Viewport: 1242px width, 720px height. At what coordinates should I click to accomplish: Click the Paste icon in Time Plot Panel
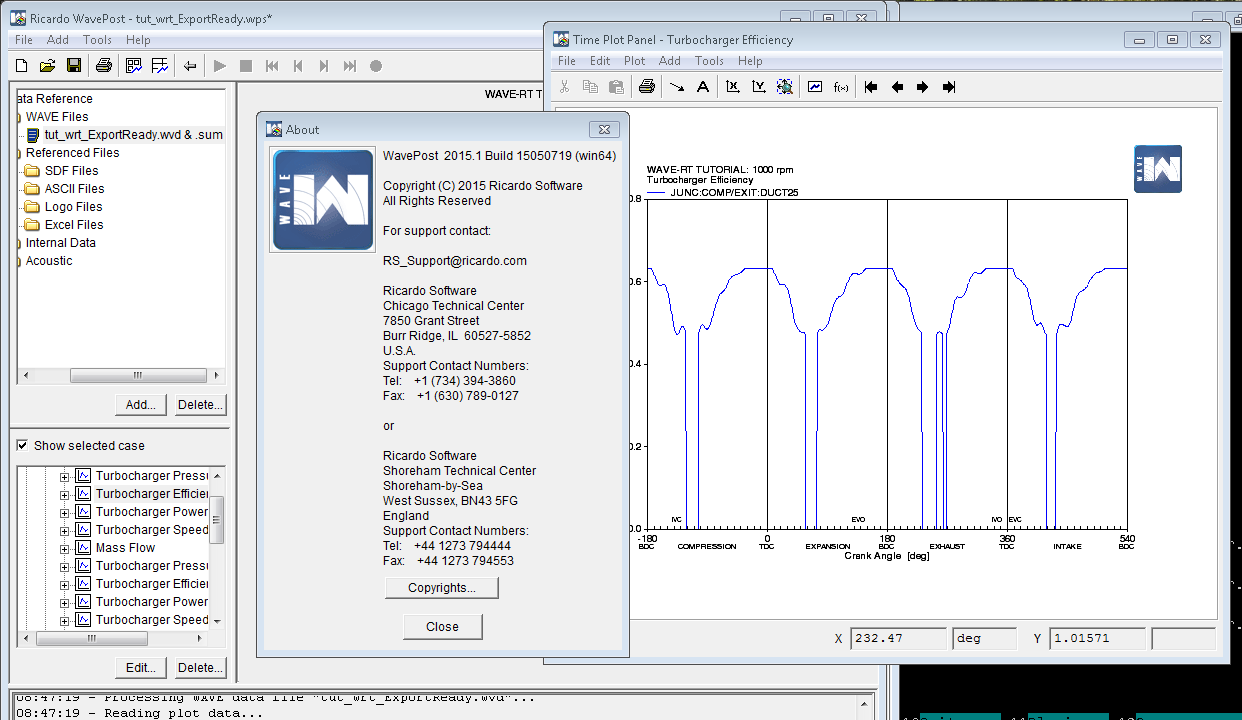[616, 87]
